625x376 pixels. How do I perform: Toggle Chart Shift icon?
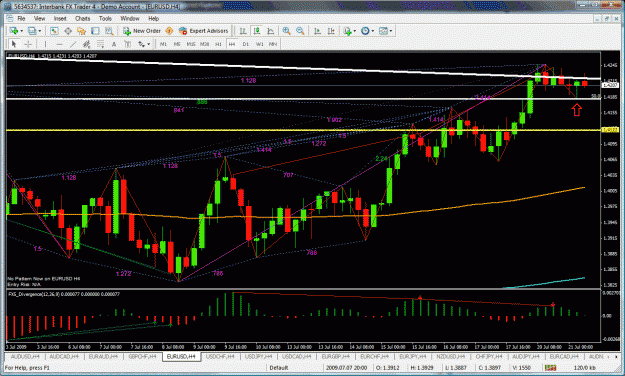pos(331,31)
